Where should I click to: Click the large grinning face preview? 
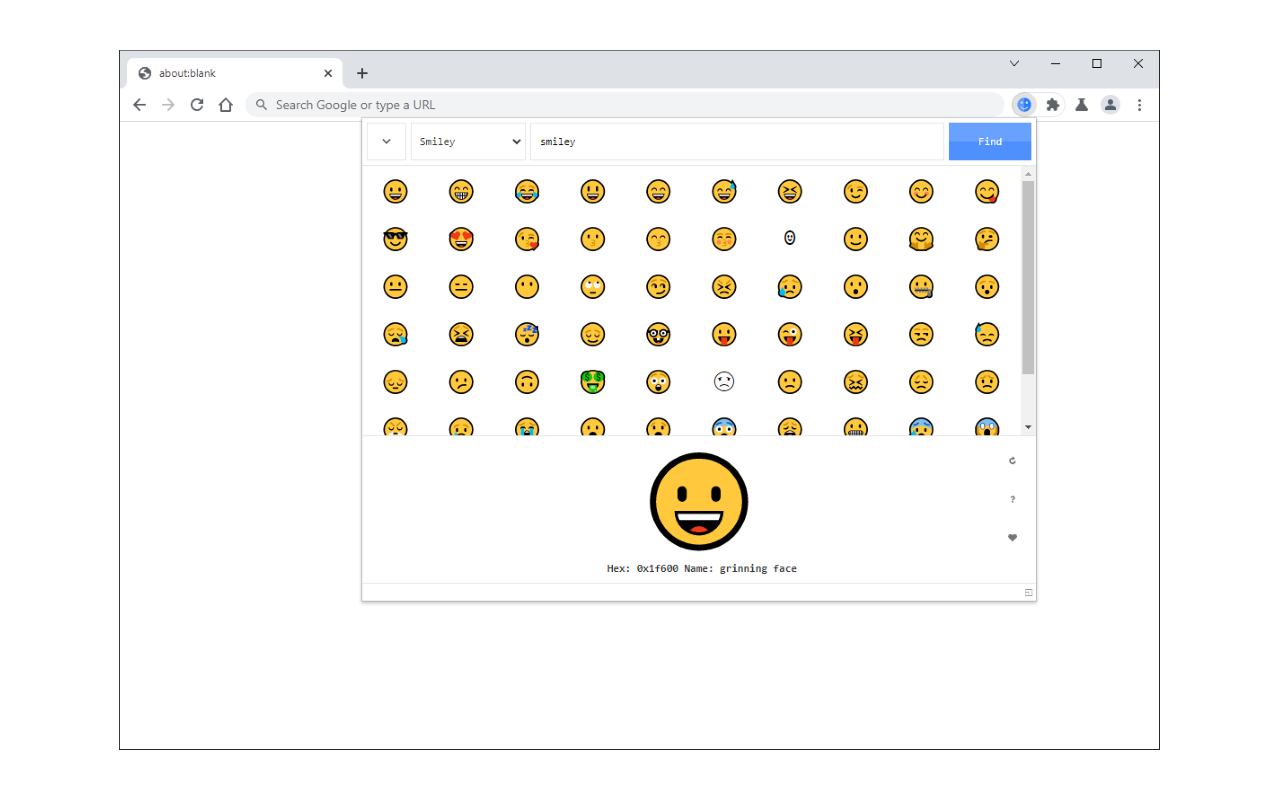699,501
